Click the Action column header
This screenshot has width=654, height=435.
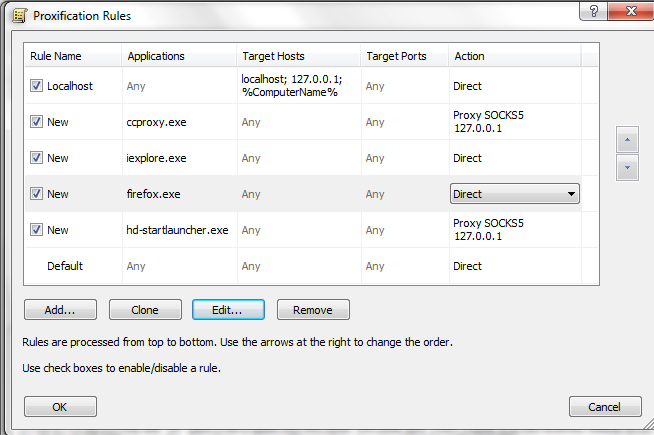coord(515,56)
